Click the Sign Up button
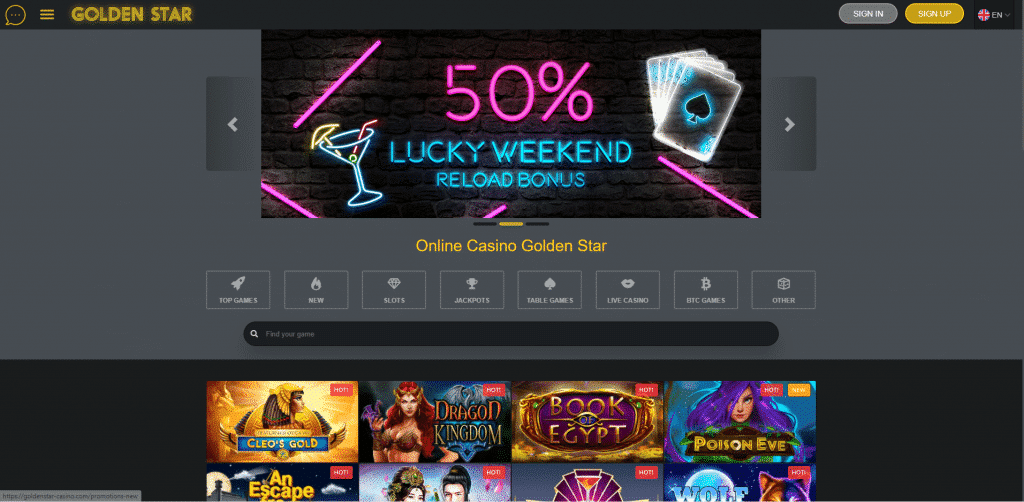Screen dimensions: 1024x502 (x=934, y=14)
